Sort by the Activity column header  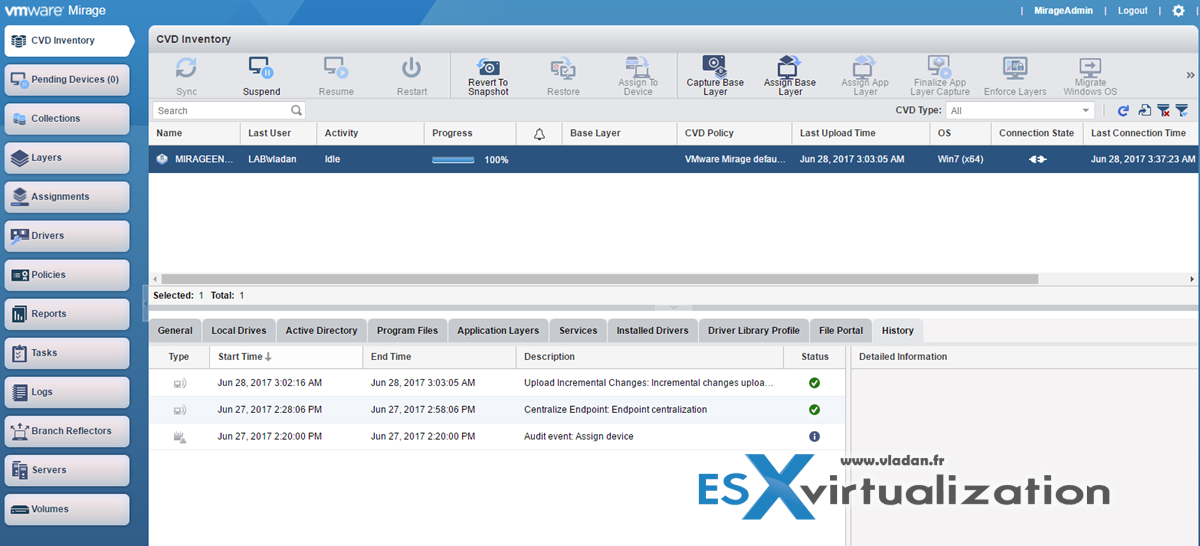tap(370, 133)
